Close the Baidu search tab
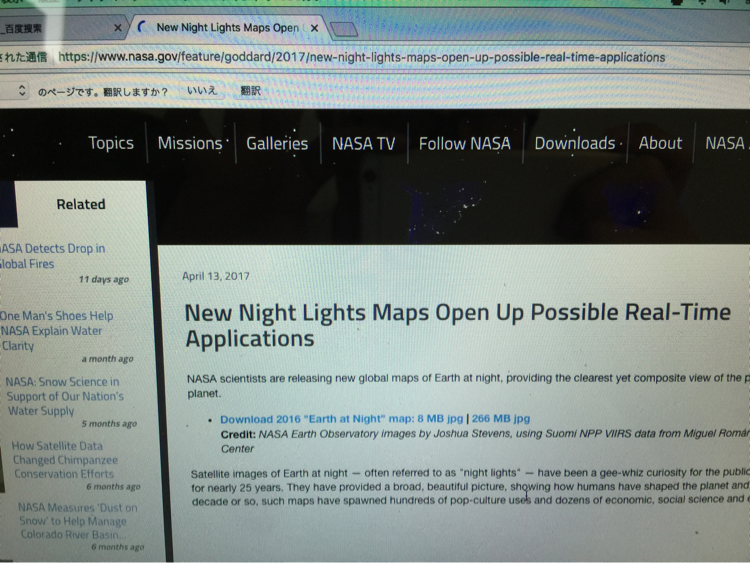 click(x=118, y=28)
